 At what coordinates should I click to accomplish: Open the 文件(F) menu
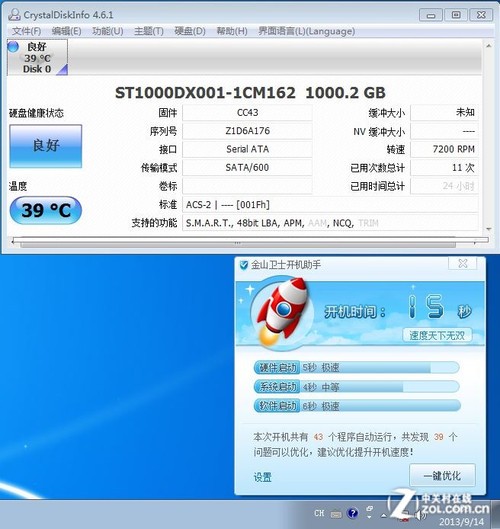26,31
